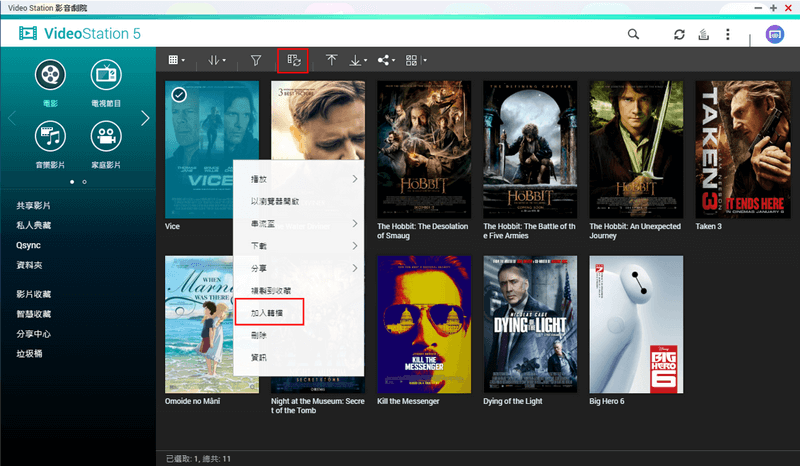Select The Hobbit: An Unexpected Journey poster

pyautogui.click(x=636, y=150)
